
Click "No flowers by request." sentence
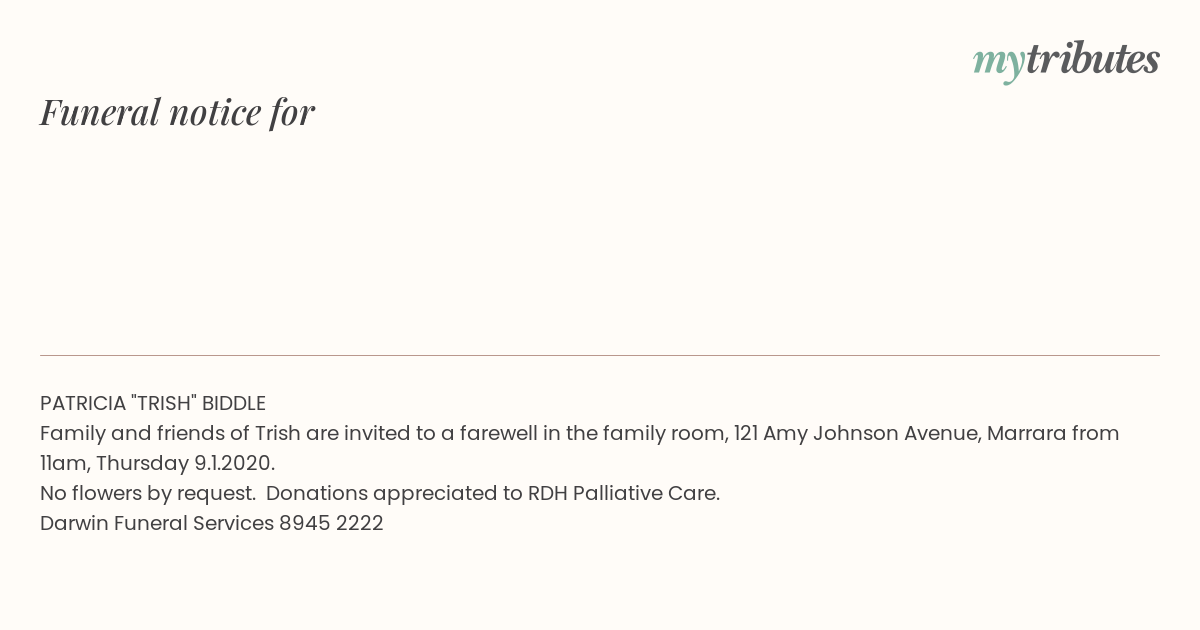pos(148,493)
